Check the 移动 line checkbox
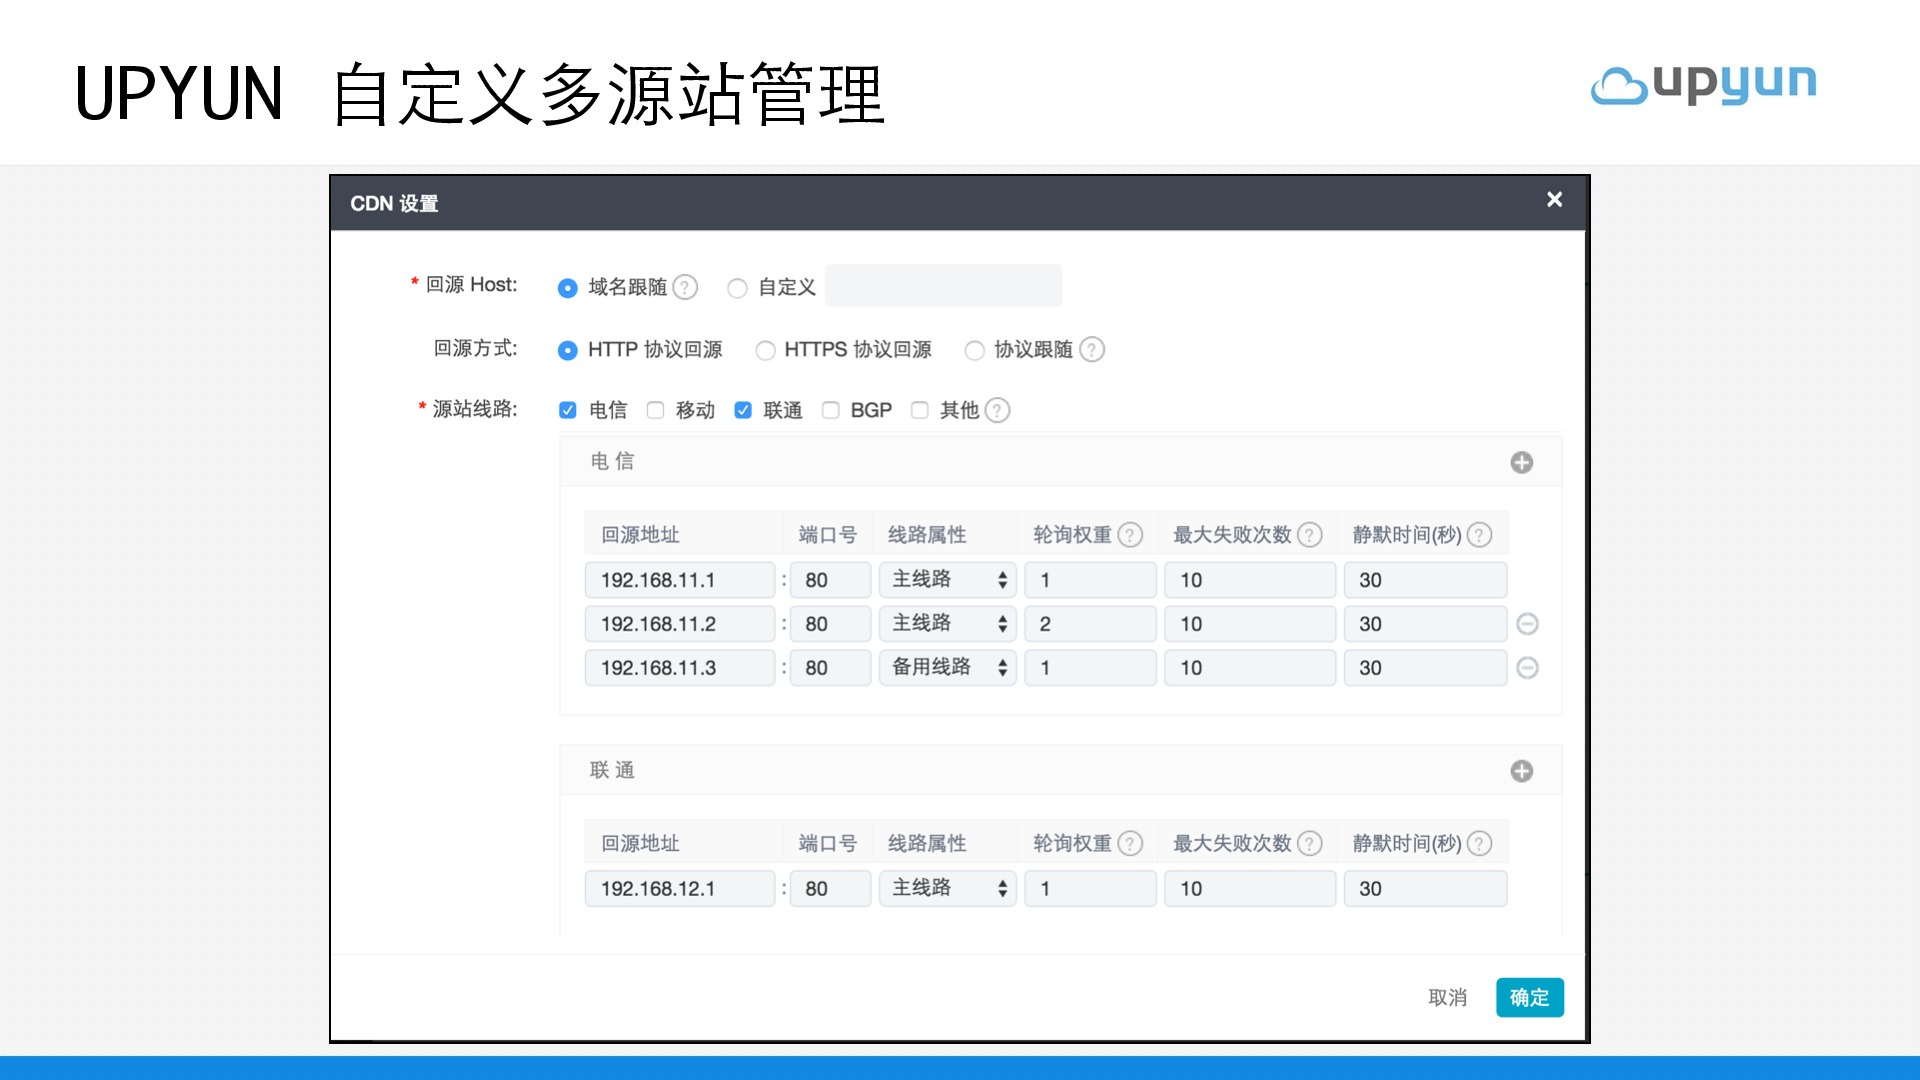1920x1080 pixels. (656, 410)
